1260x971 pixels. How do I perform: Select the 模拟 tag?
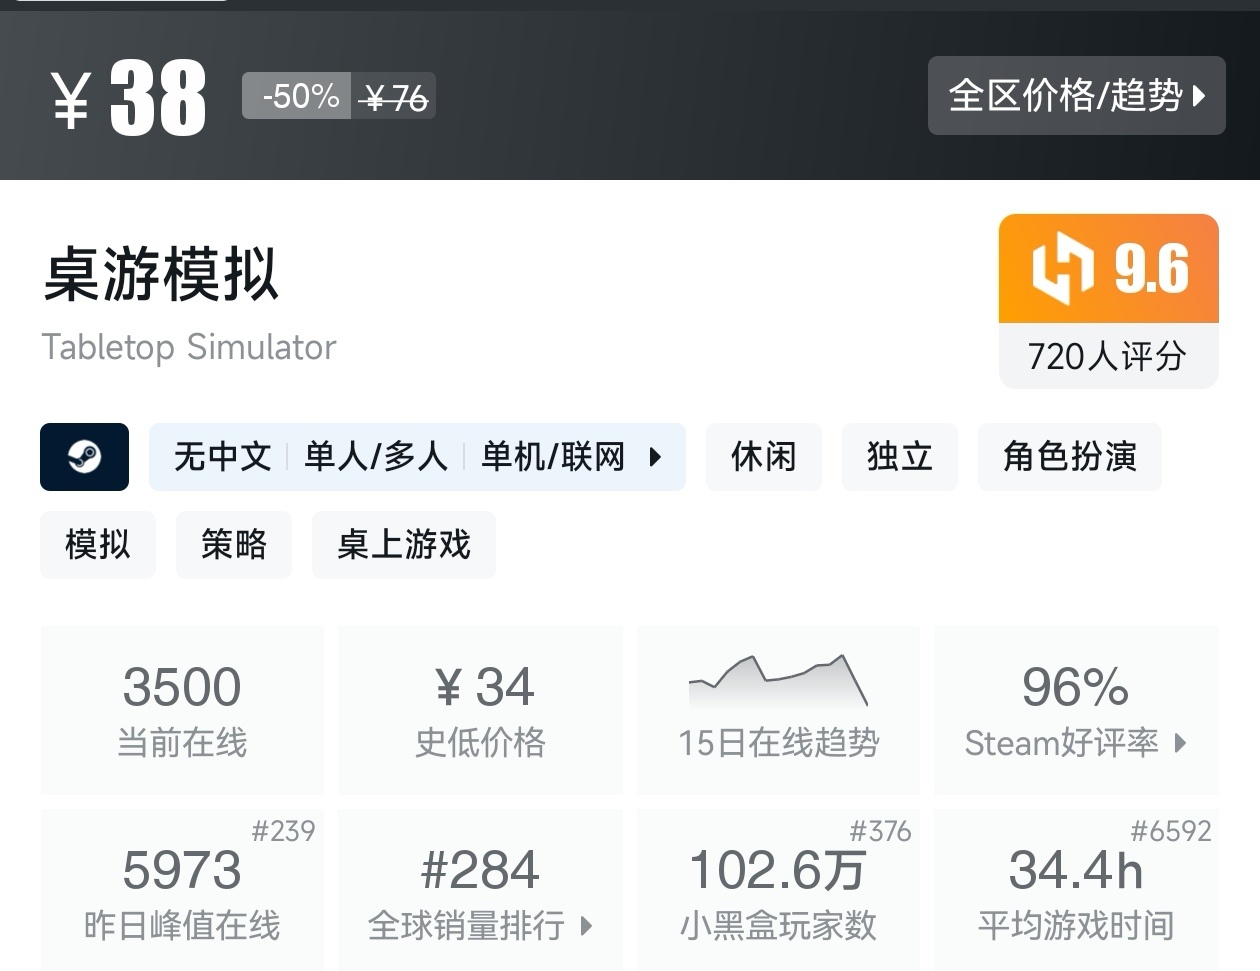[98, 545]
